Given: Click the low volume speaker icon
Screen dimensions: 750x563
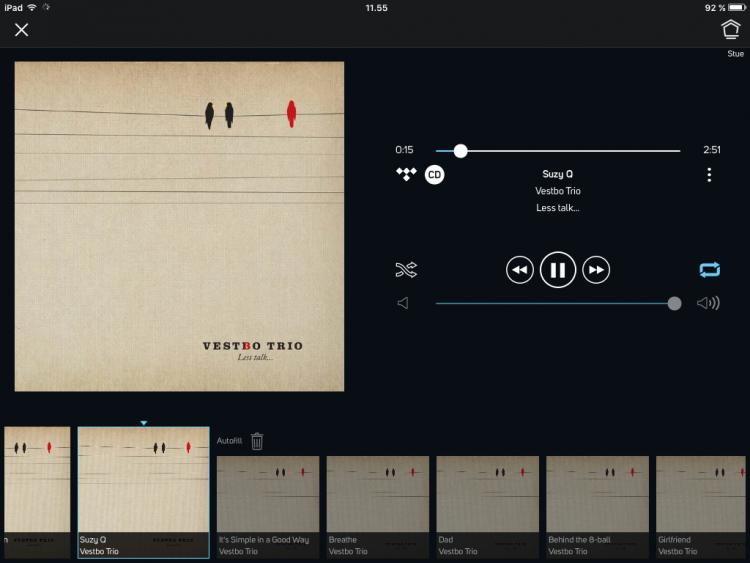Looking at the screenshot, I should [403, 303].
